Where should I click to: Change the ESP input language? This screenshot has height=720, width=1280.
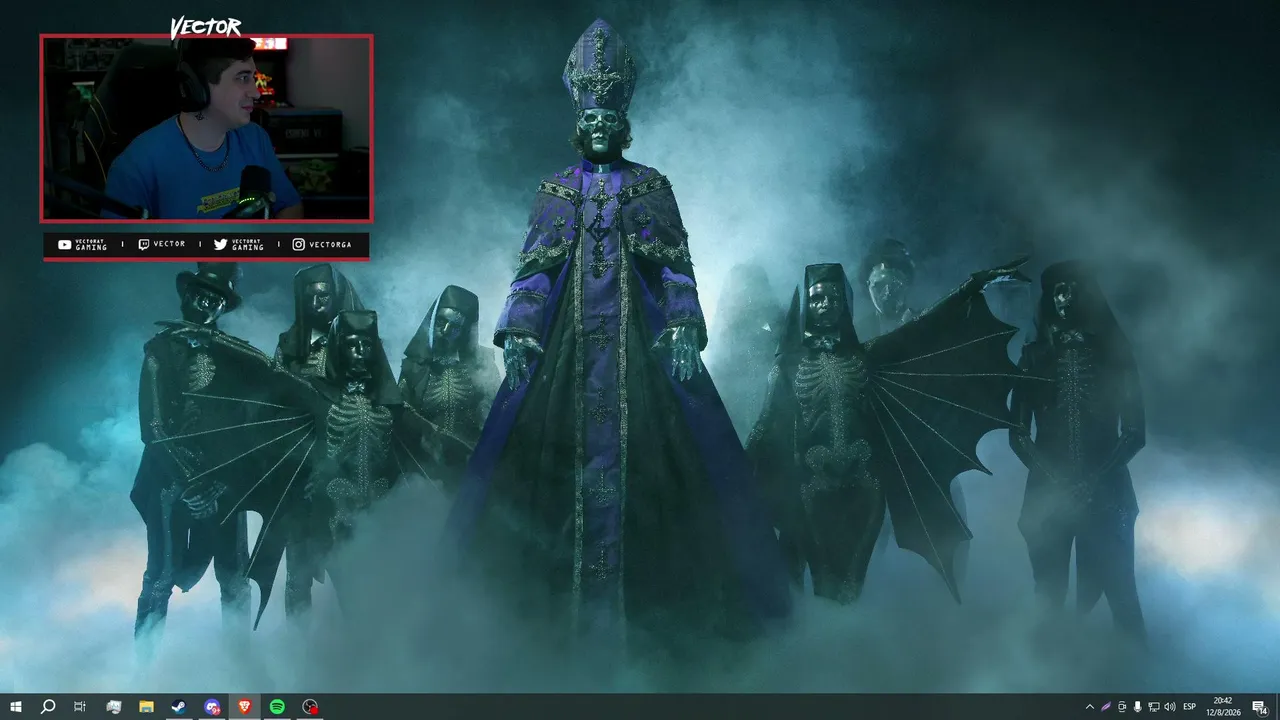click(x=1190, y=707)
